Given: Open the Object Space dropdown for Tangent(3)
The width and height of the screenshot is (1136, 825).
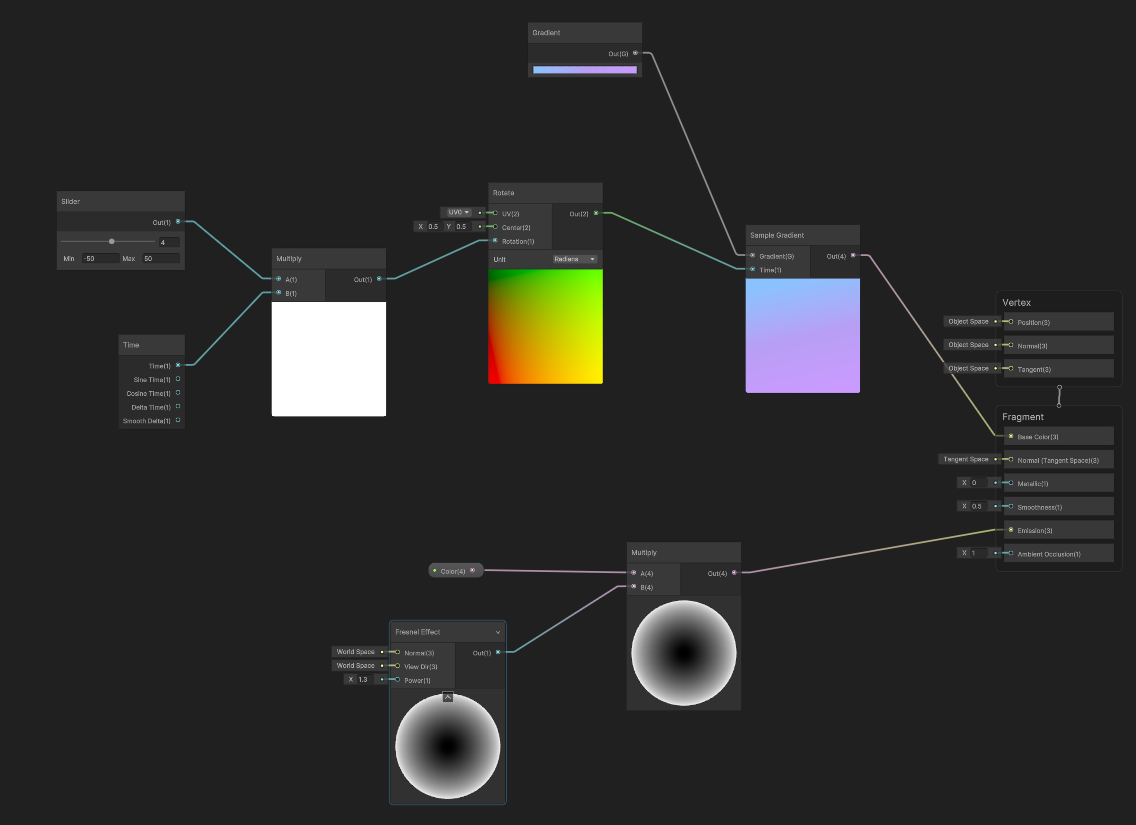Looking at the screenshot, I should tap(969, 369).
